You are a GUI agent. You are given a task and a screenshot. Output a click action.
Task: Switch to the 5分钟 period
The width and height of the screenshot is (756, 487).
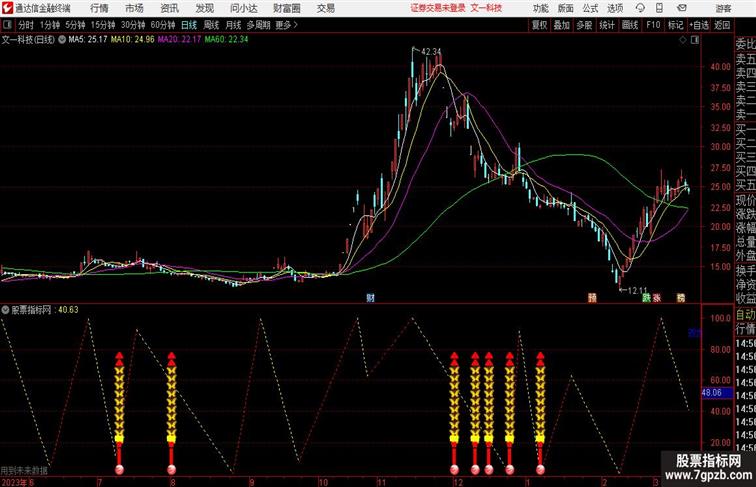pyautogui.click(x=75, y=25)
